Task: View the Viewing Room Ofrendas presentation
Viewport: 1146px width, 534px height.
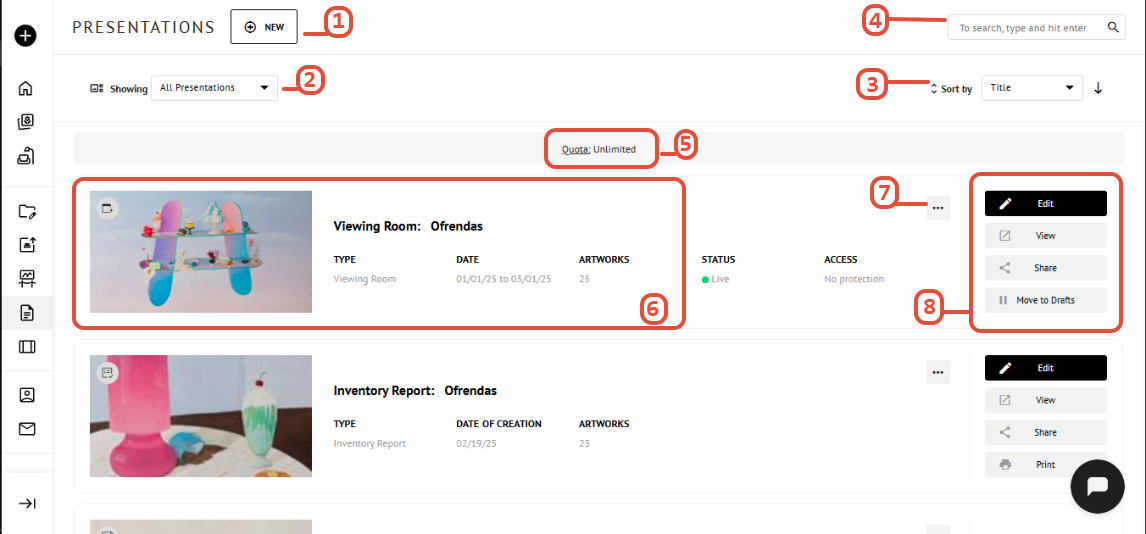Action: (x=1045, y=236)
